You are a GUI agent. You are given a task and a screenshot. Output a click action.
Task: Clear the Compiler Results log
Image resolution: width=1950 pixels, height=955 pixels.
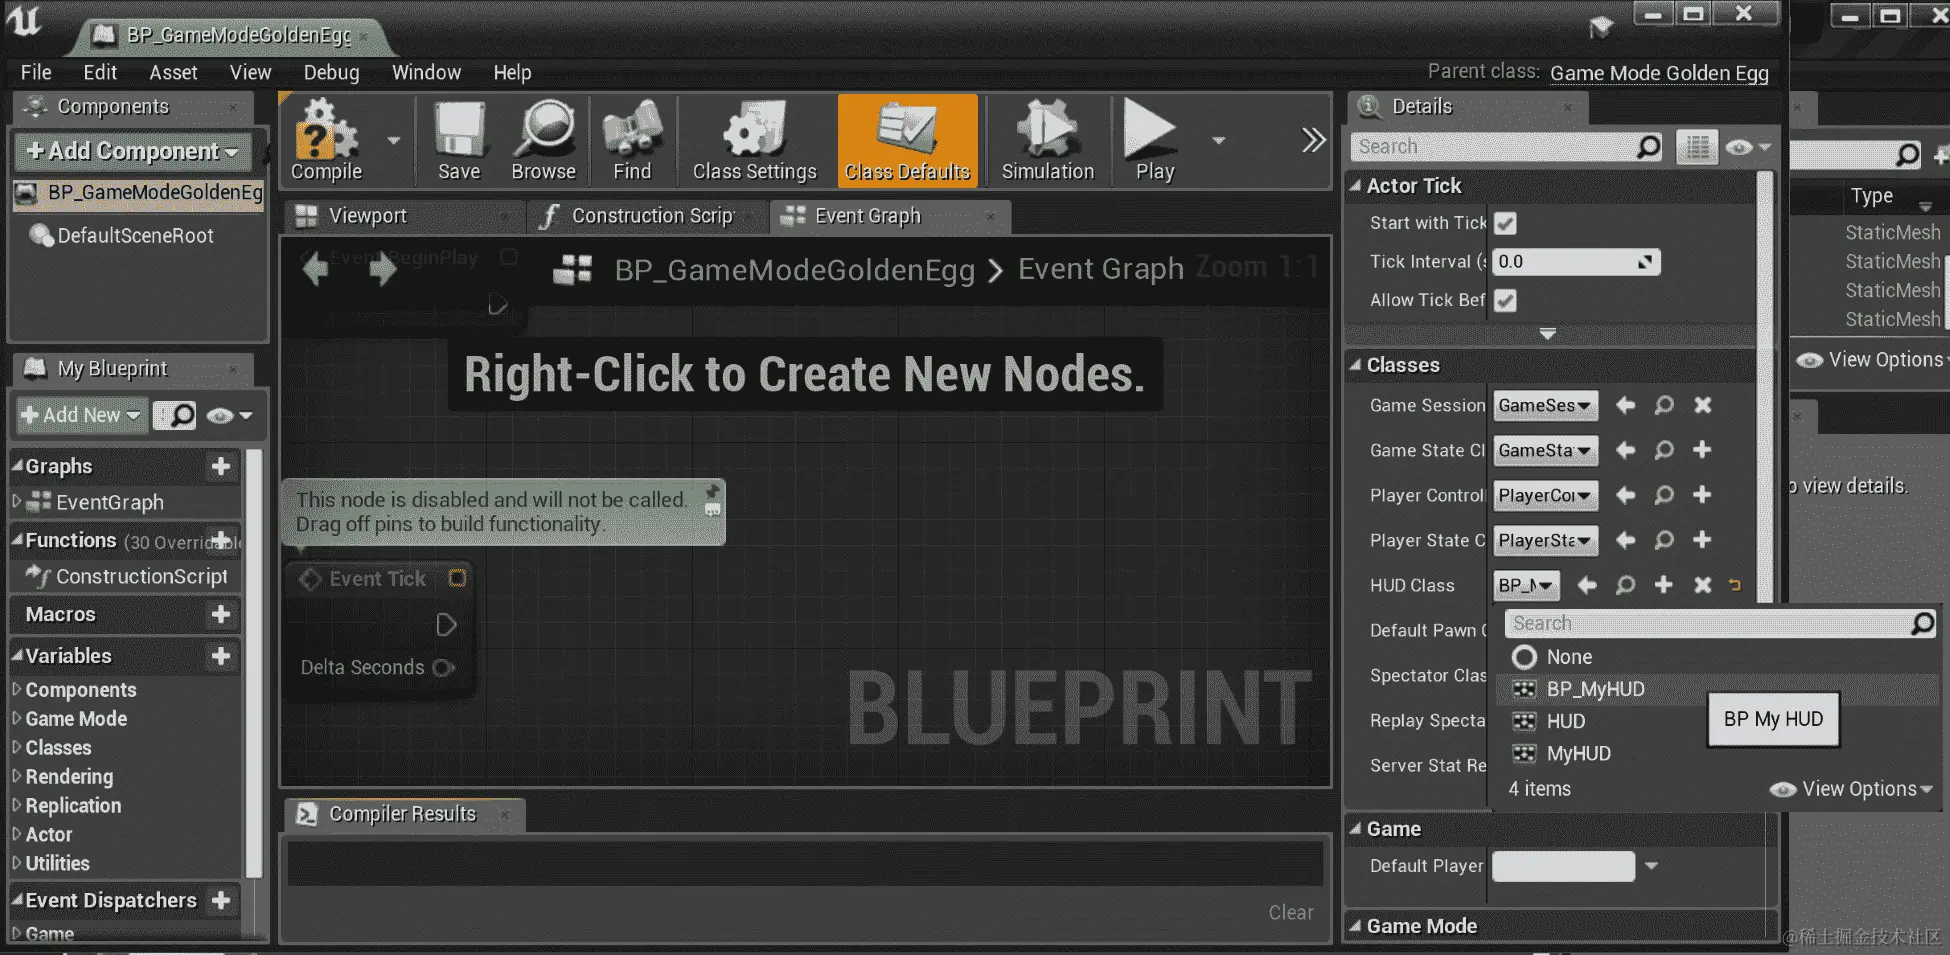coord(1291,912)
